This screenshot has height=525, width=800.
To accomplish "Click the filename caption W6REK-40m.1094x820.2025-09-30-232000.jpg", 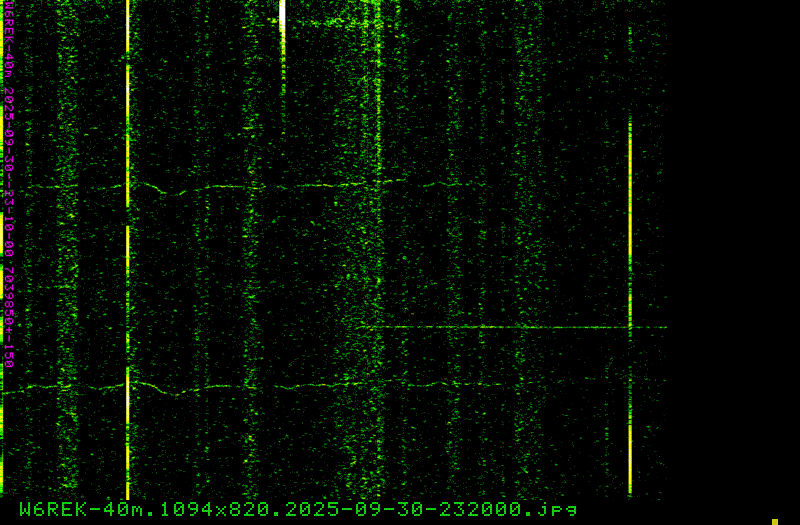I will tap(298, 510).
